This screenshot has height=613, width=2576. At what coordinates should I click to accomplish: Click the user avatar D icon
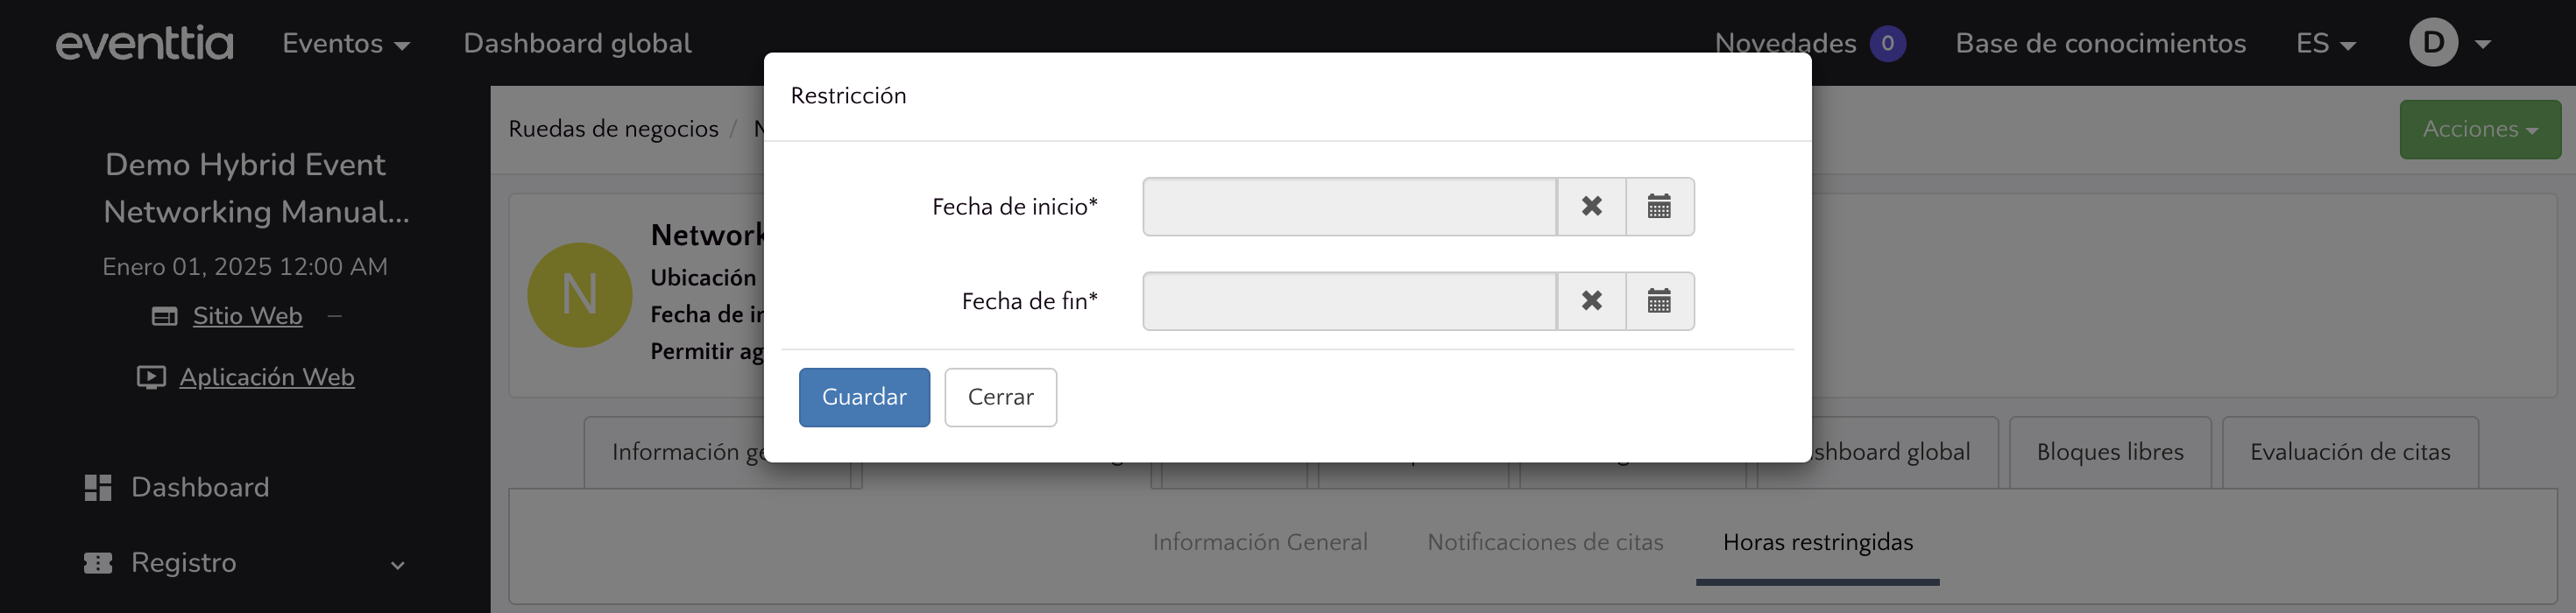click(x=2433, y=43)
